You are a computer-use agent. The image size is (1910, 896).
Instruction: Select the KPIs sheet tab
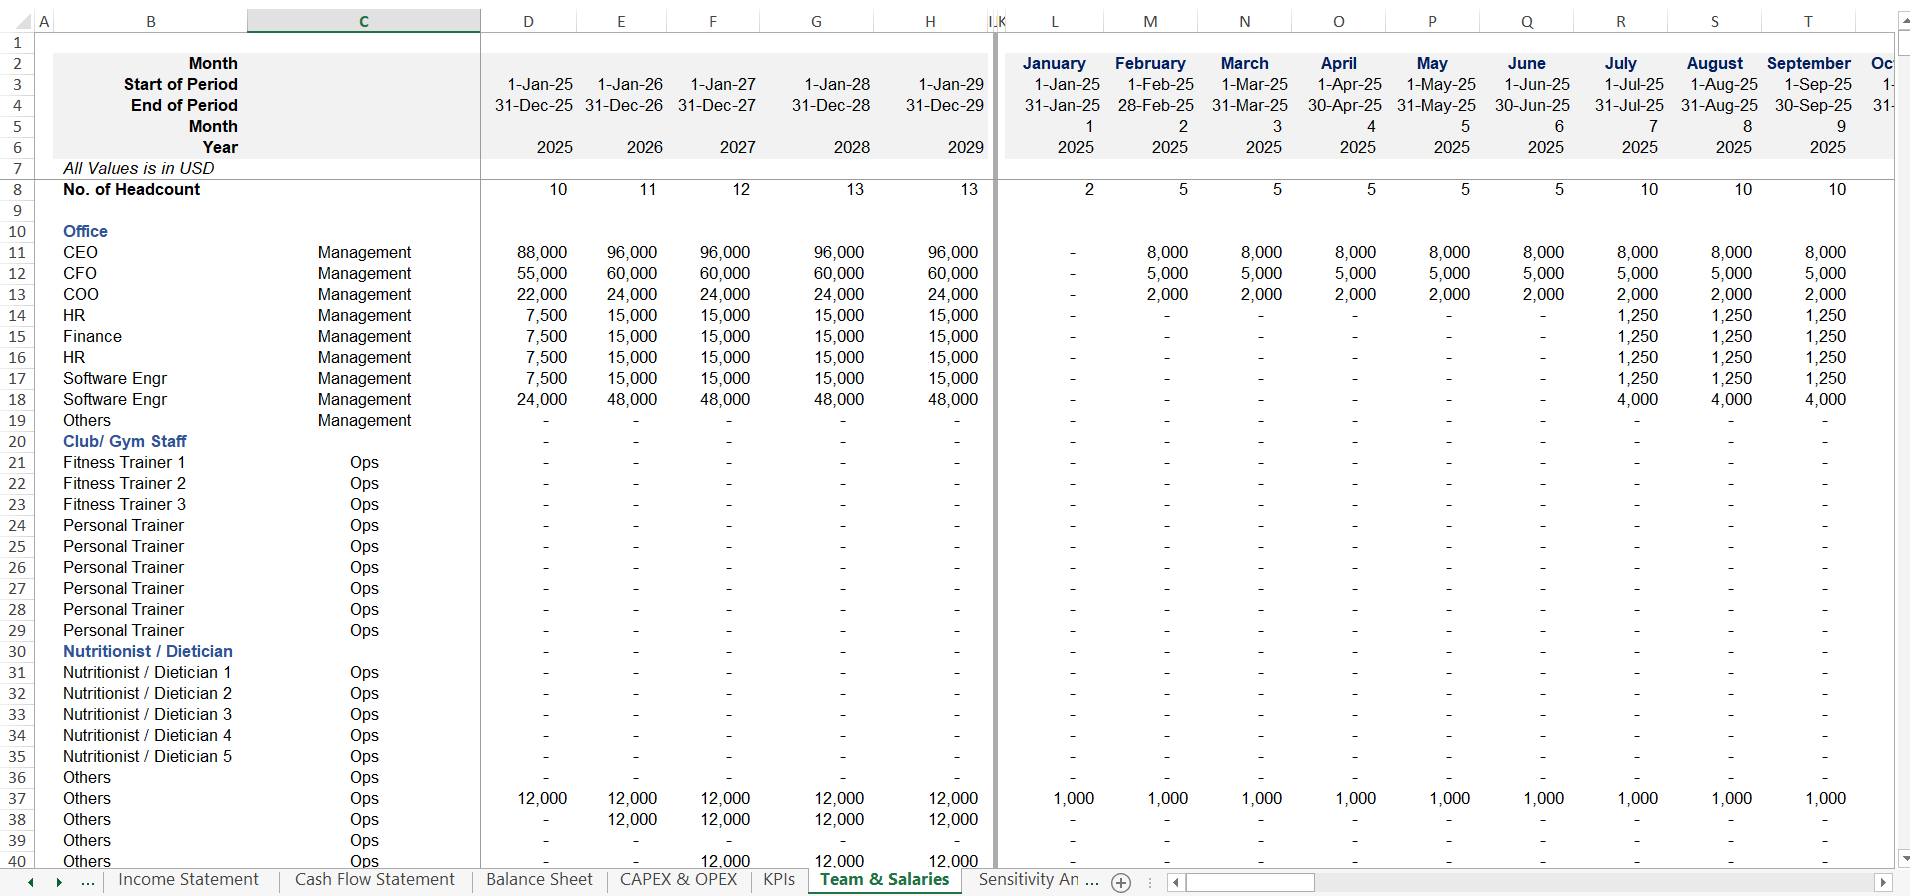(x=779, y=880)
